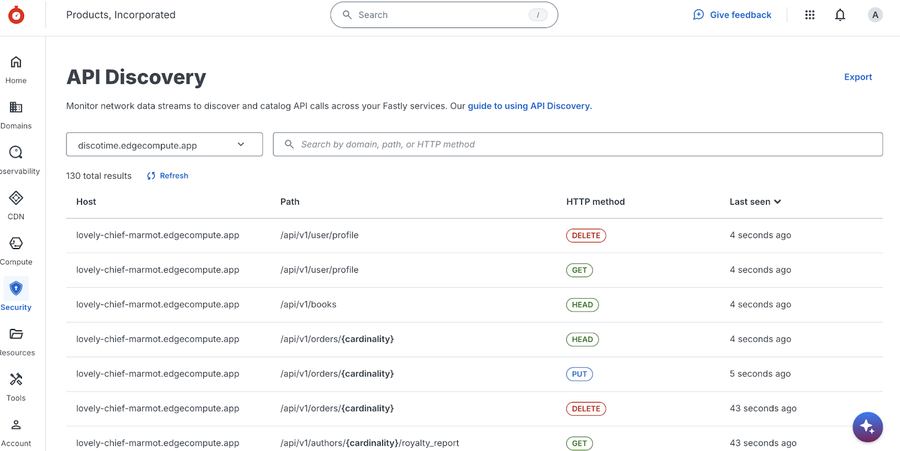The image size is (900, 451).
Task: Click the Give feedback button
Action: [x=732, y=15]
